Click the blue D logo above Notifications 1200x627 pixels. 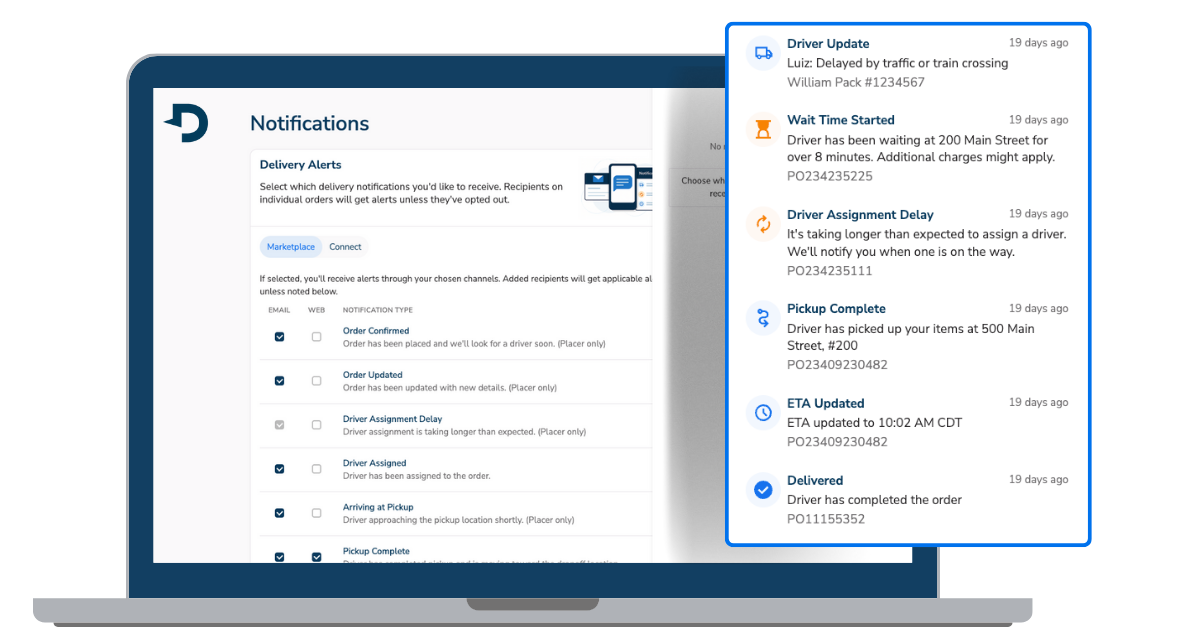click(185, 122)
